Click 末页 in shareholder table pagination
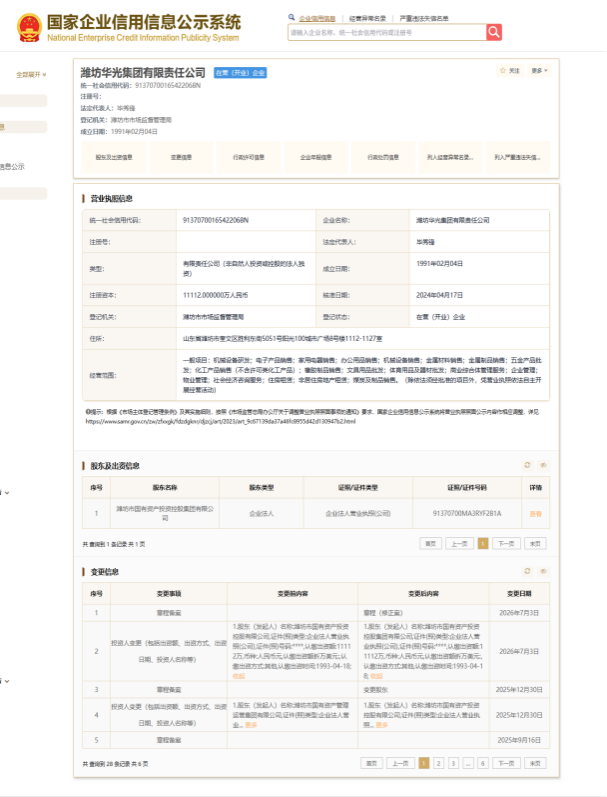 point(535,544)
